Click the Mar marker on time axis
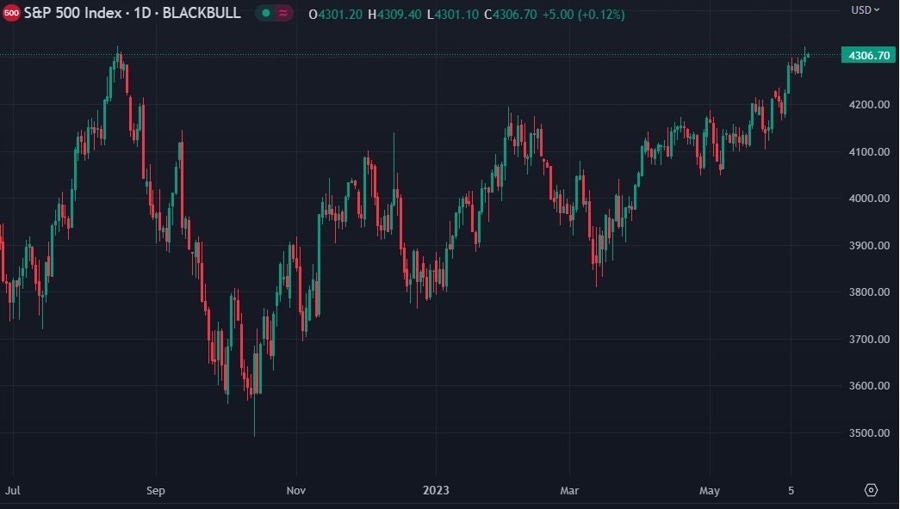The width and height of the screenshot is (900, 509). [569, 491]
